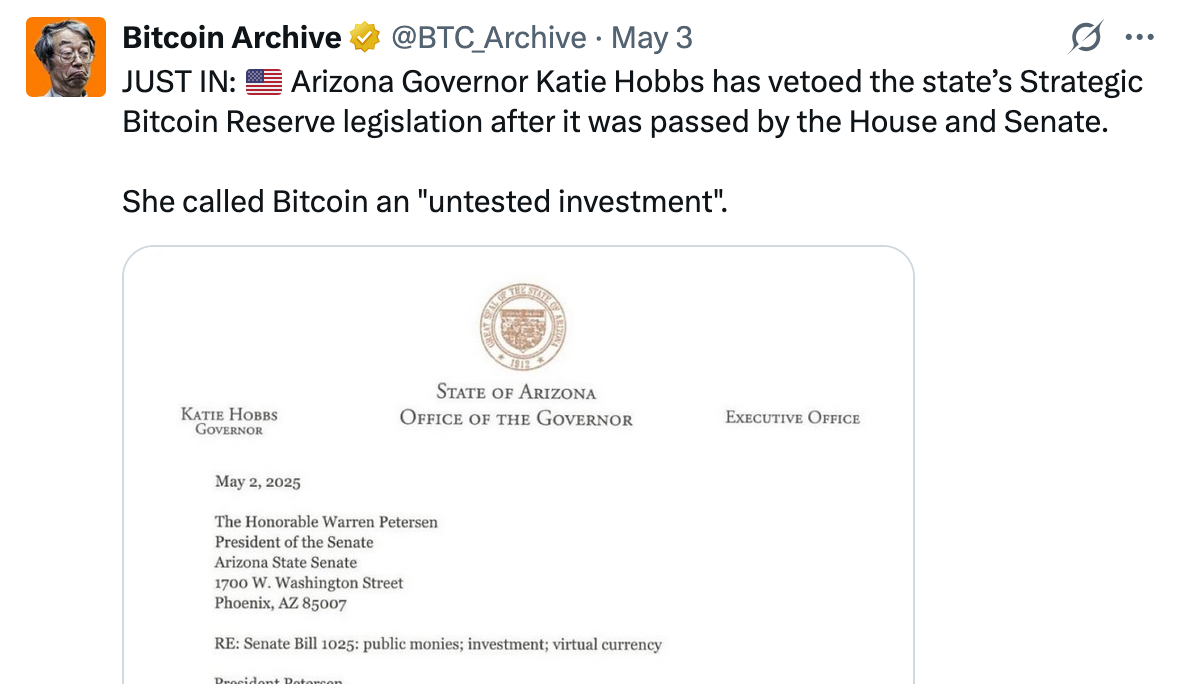Click the Office of the Governor line
This screenshot has height=684, width=1186.
[x=516, y=418]
